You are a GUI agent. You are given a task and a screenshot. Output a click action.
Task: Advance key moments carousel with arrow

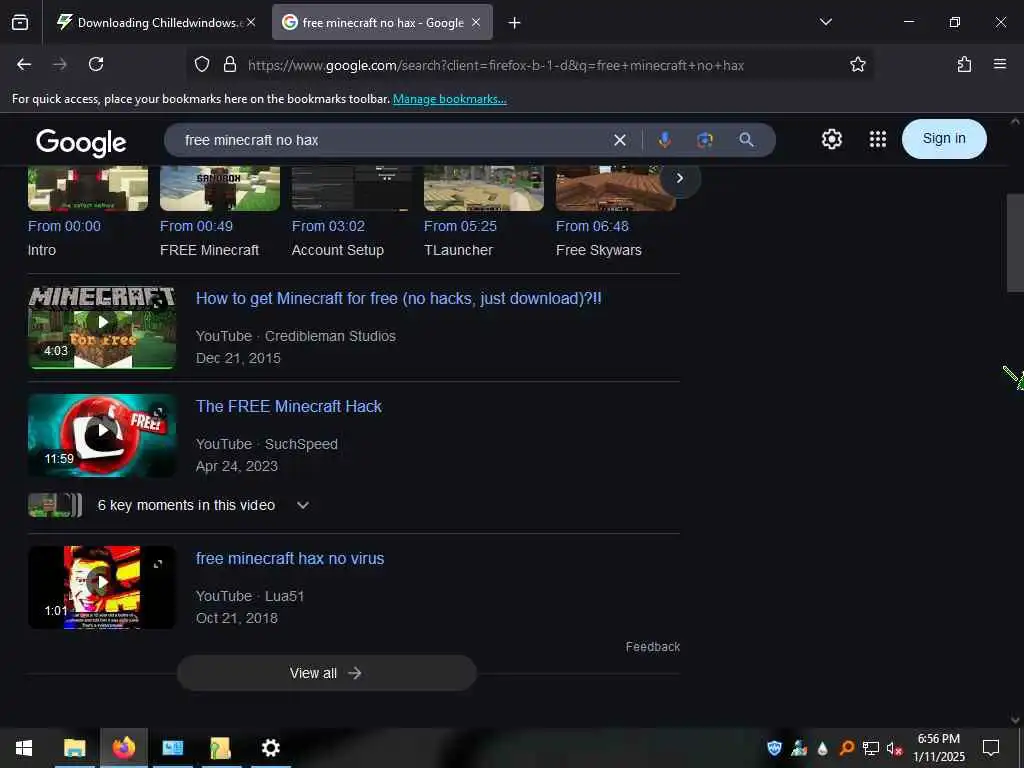[x=679, y=178]
